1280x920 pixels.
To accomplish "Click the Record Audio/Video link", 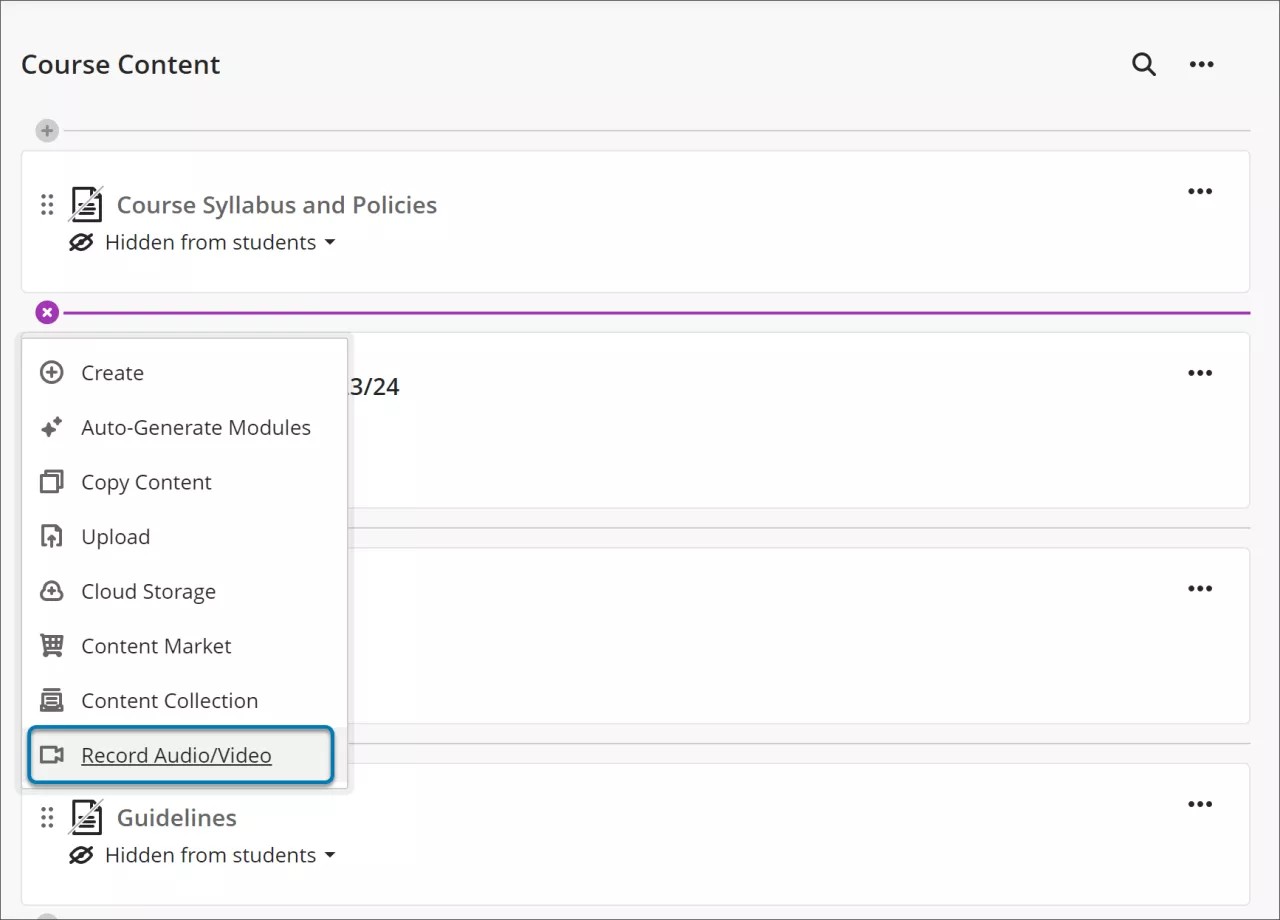I will (176, 756).
